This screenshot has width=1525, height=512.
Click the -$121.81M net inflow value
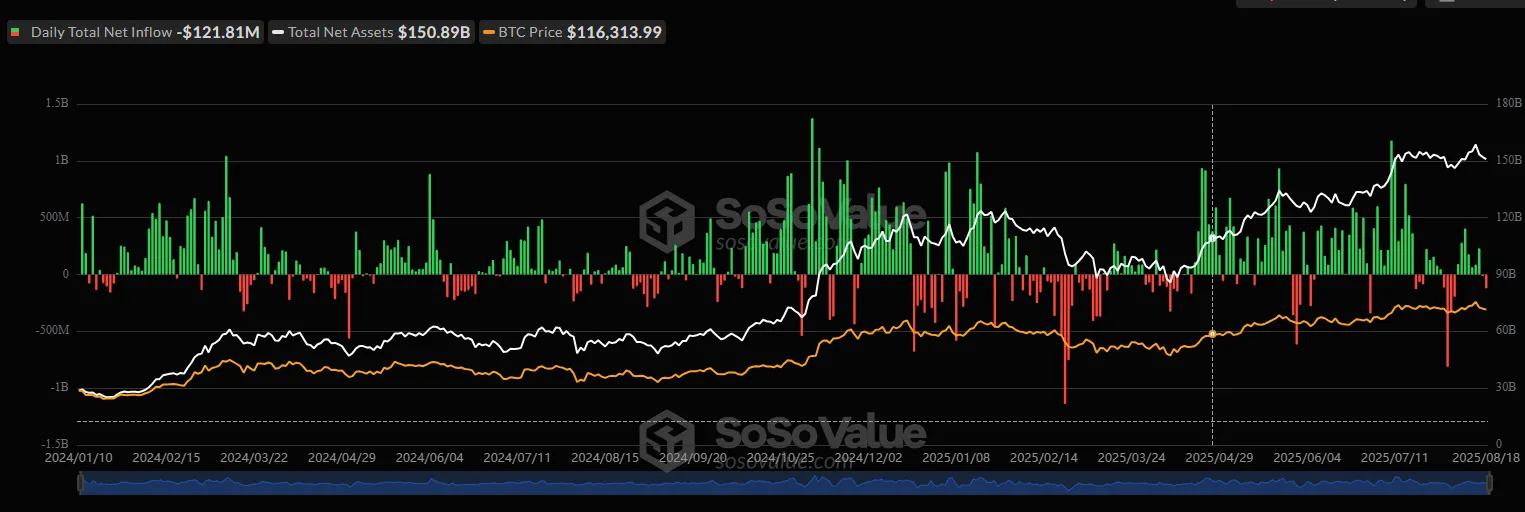click(218, 32)
